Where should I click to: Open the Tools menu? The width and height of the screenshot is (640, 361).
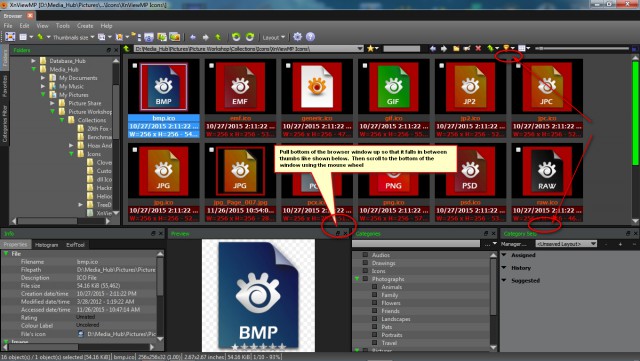(x=62, y=25)
